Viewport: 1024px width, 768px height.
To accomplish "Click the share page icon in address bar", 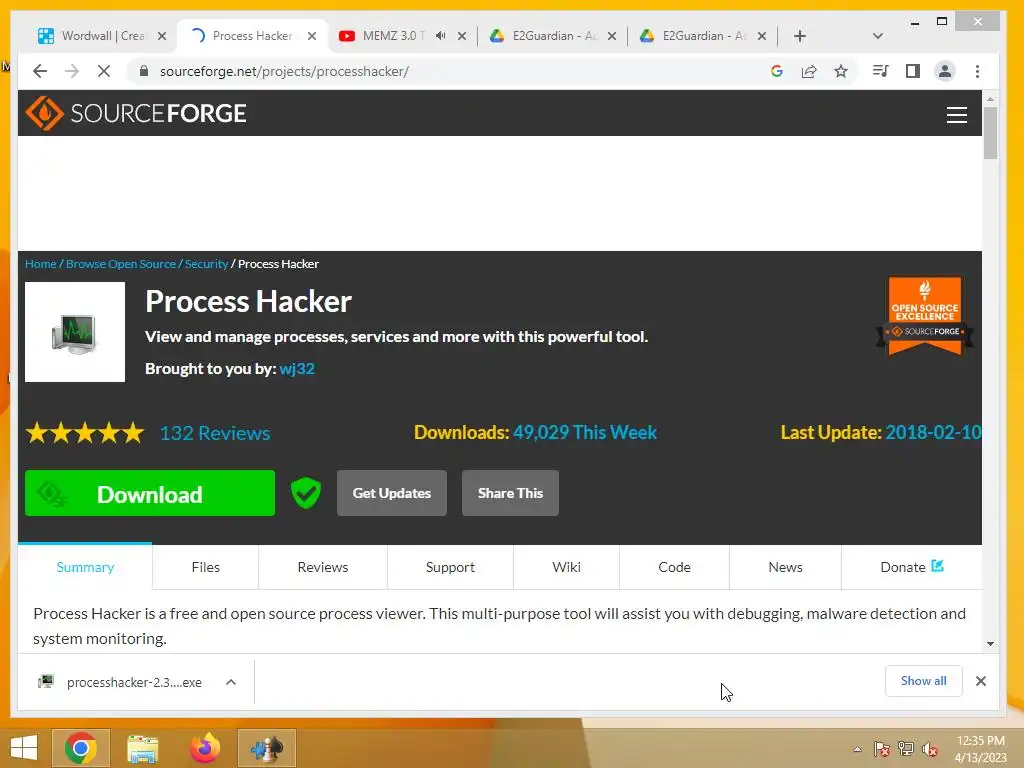I will [809, 71].
